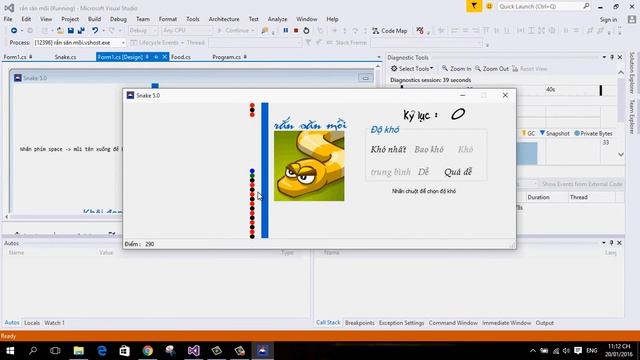Open the Process combo box
This screenshot has height=360, width=640.
pos(79,42)
